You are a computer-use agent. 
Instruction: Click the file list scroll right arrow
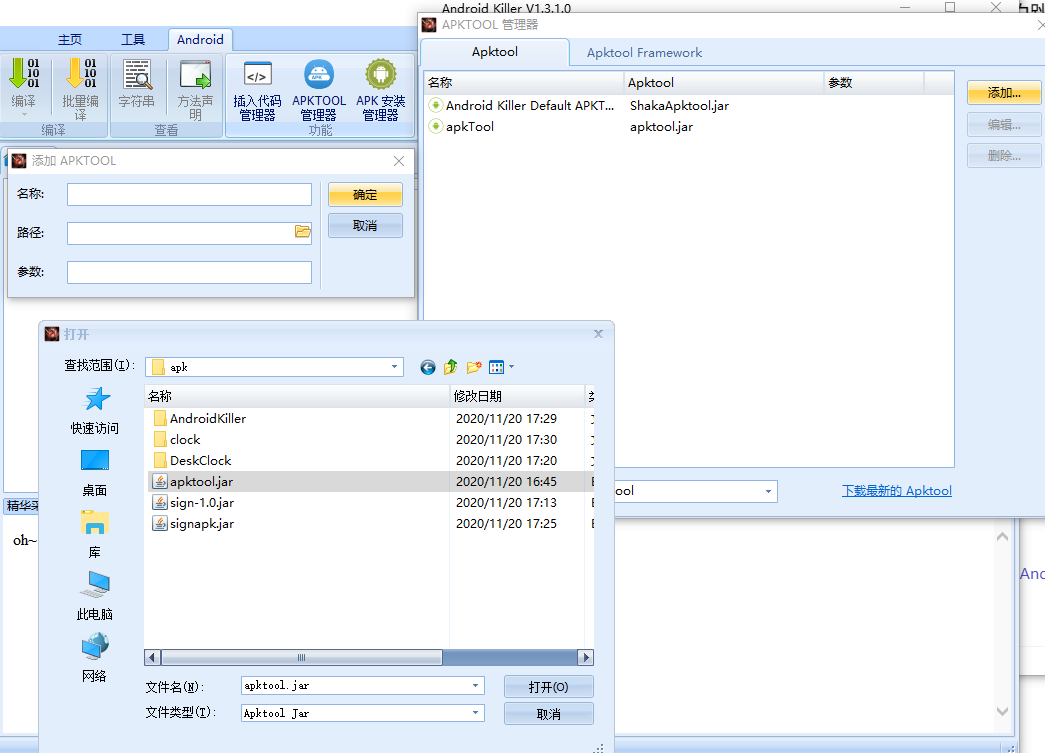[586, 658]
